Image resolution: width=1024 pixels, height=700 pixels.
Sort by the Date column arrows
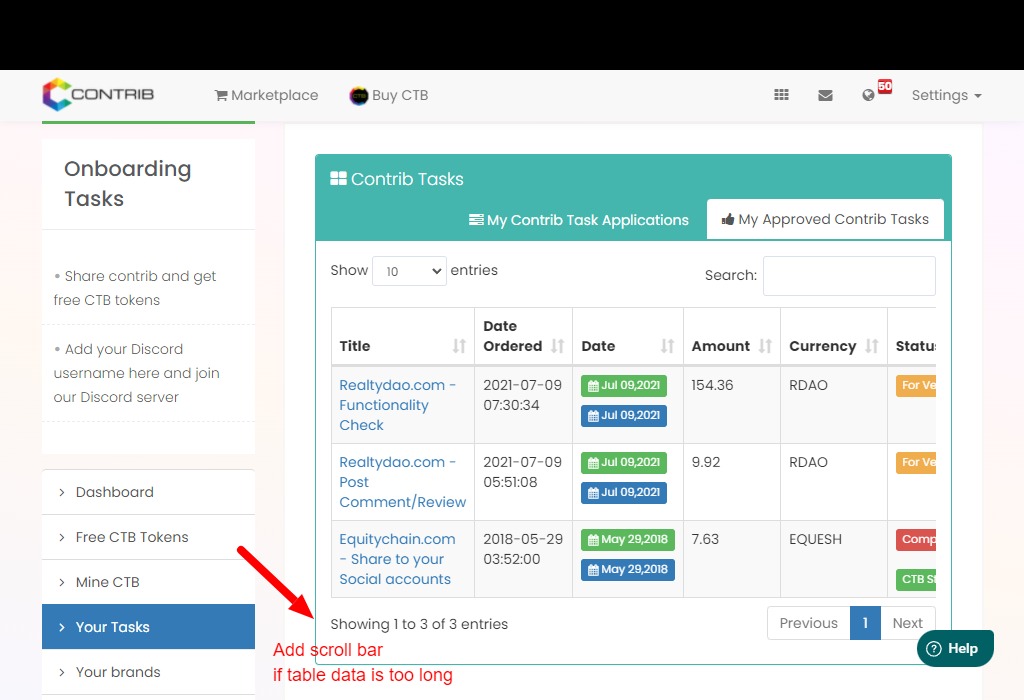tap(667, 345)
